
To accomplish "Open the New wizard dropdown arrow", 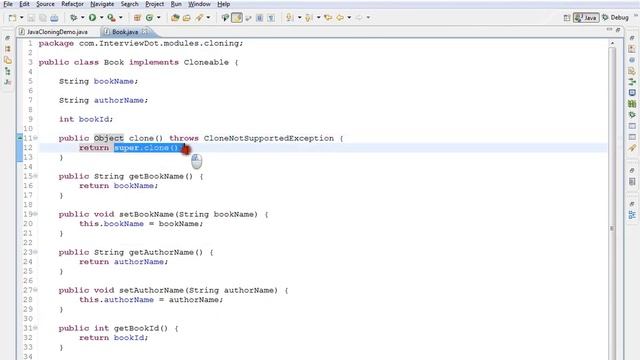I will coord(22,18).
